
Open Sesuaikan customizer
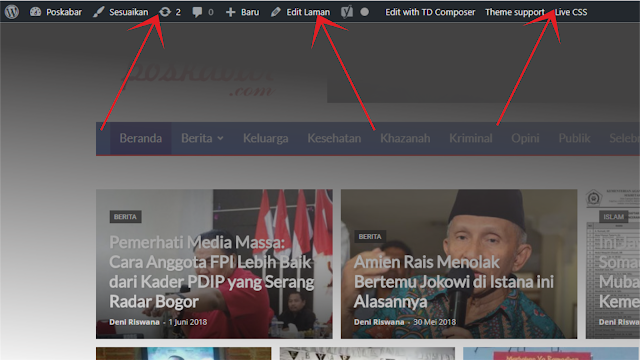(x=120, y=12)
